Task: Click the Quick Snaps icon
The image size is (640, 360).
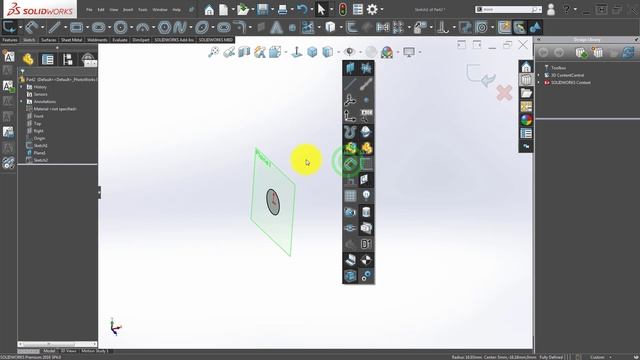Action: click(482, 27)
